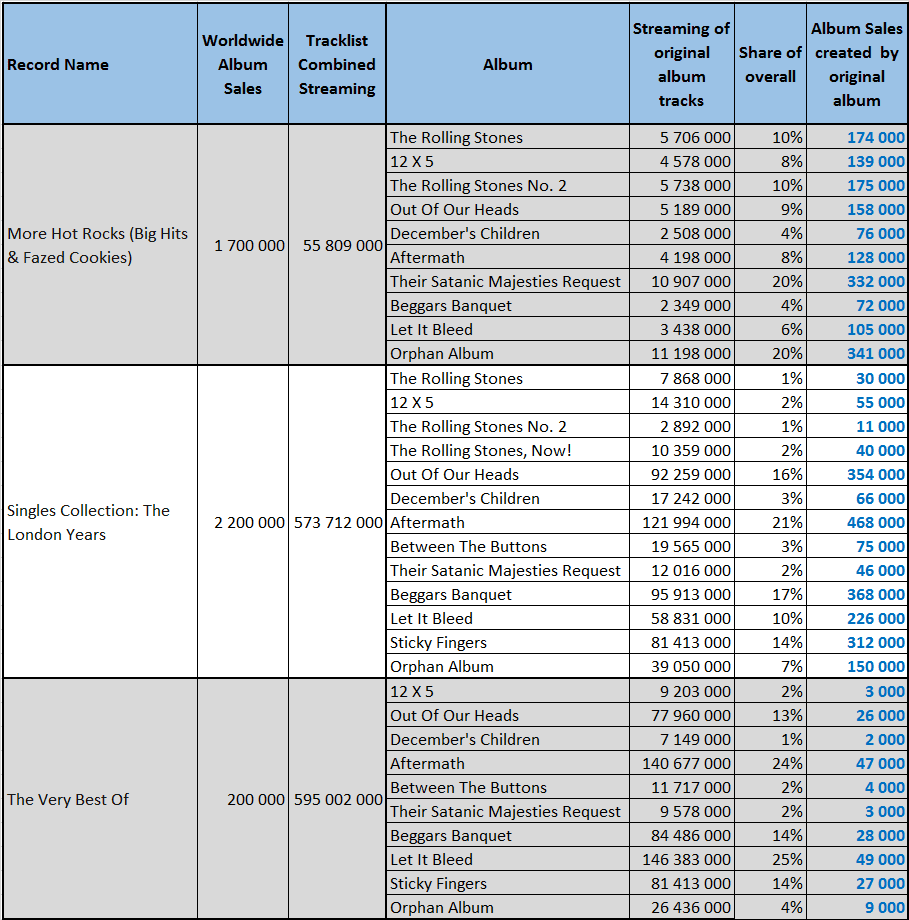Click the Share of overall header
This screenshot has height=920, width=909.
pos(770,64)
